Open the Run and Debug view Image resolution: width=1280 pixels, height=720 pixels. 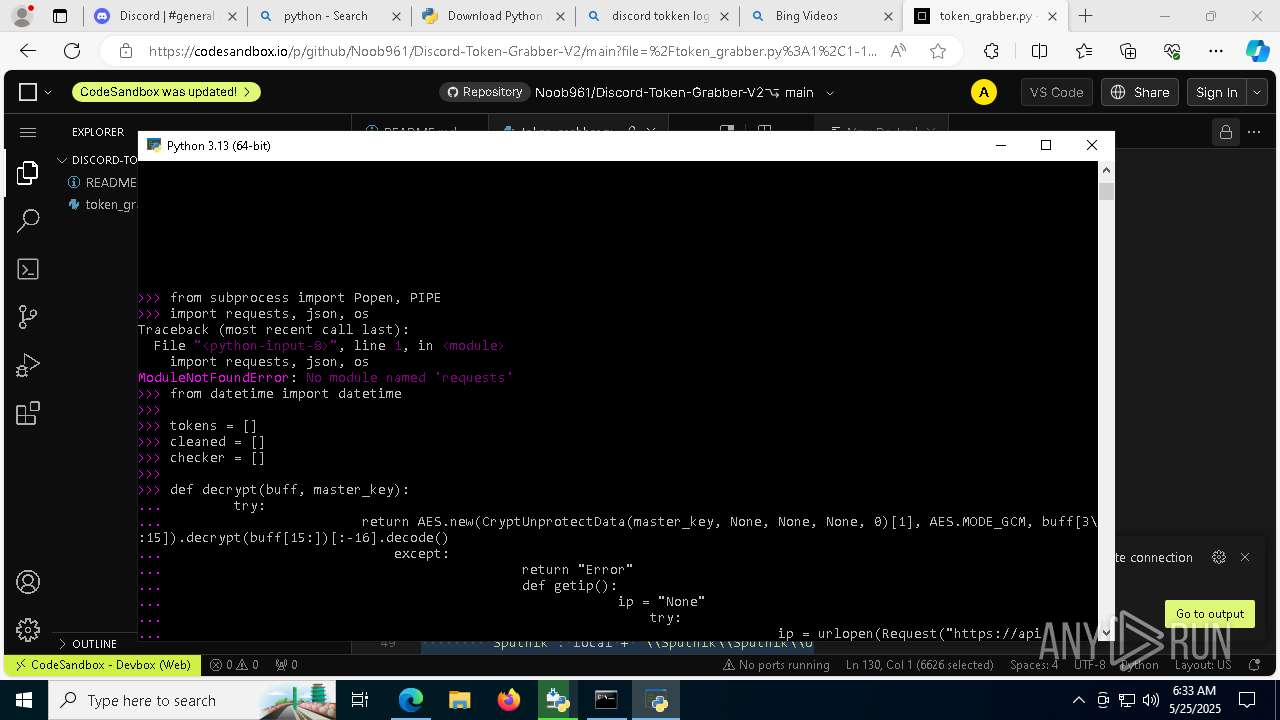28,365
